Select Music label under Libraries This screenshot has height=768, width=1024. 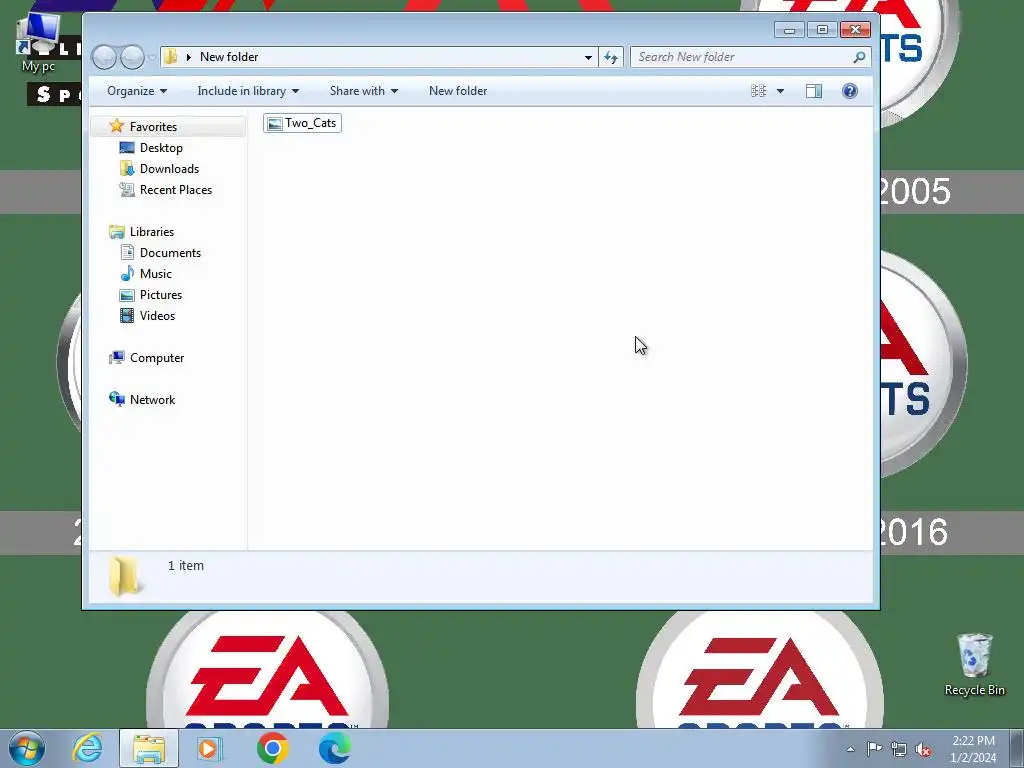[x=155, y=274]
